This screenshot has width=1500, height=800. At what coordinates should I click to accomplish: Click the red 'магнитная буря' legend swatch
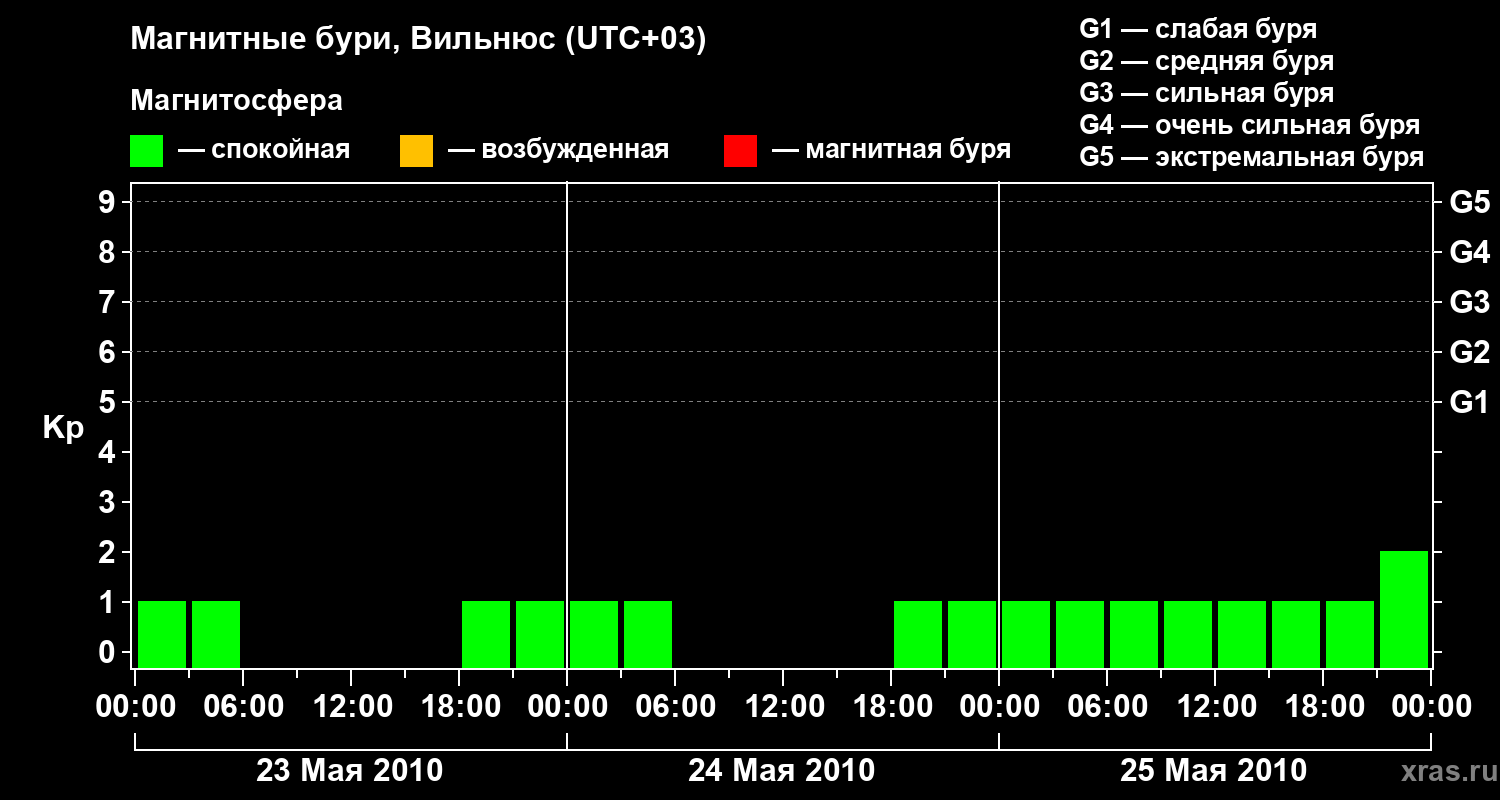[740, 151]
